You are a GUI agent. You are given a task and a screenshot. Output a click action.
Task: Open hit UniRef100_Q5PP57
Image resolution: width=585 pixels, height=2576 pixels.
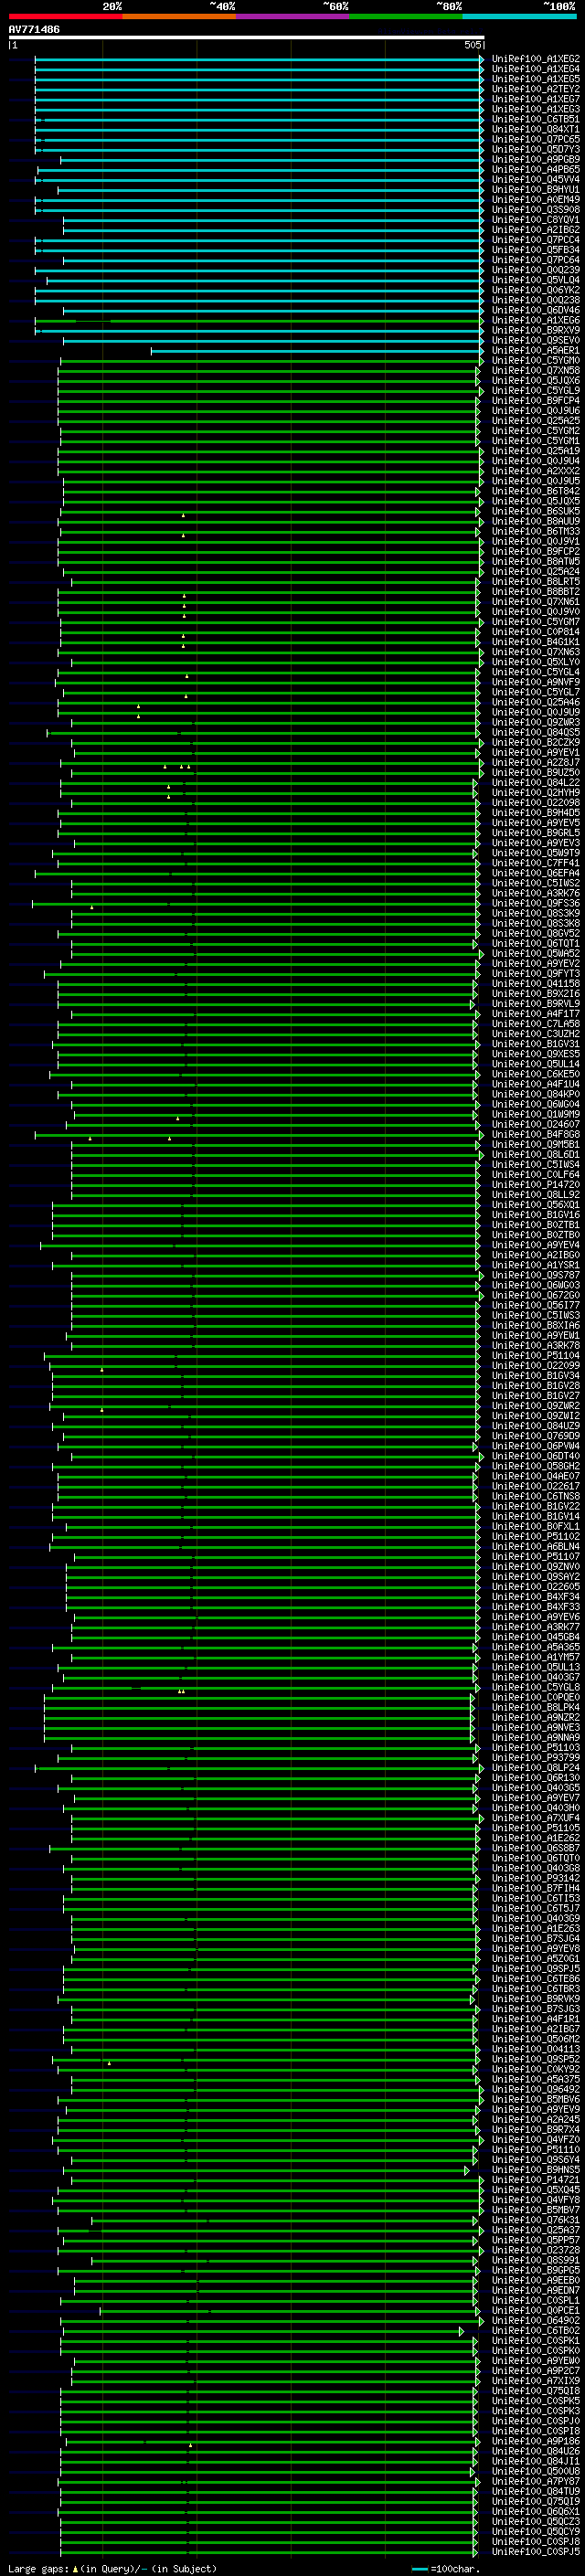click(536, 2240)
